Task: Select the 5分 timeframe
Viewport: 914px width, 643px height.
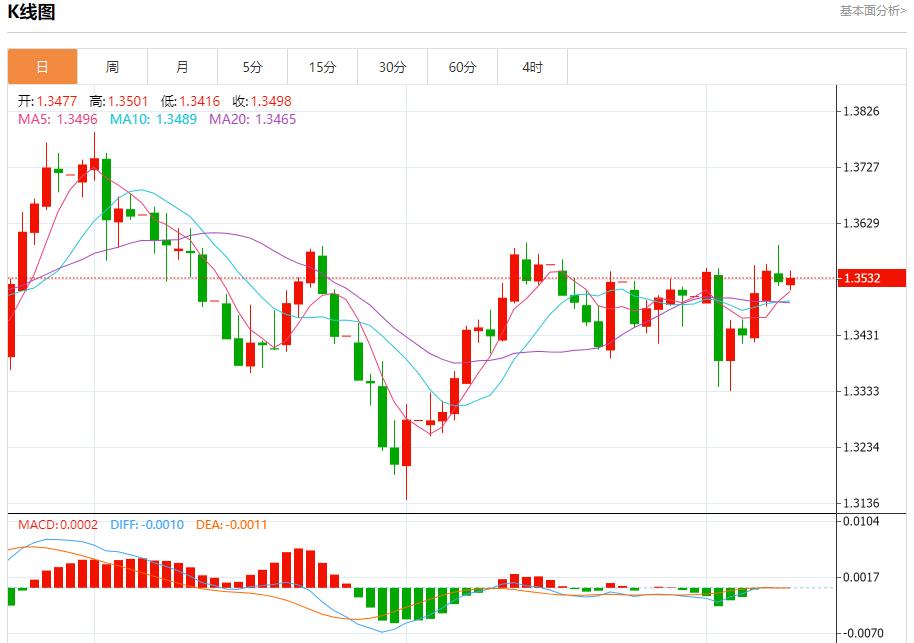Action: (x=252, y=66)
